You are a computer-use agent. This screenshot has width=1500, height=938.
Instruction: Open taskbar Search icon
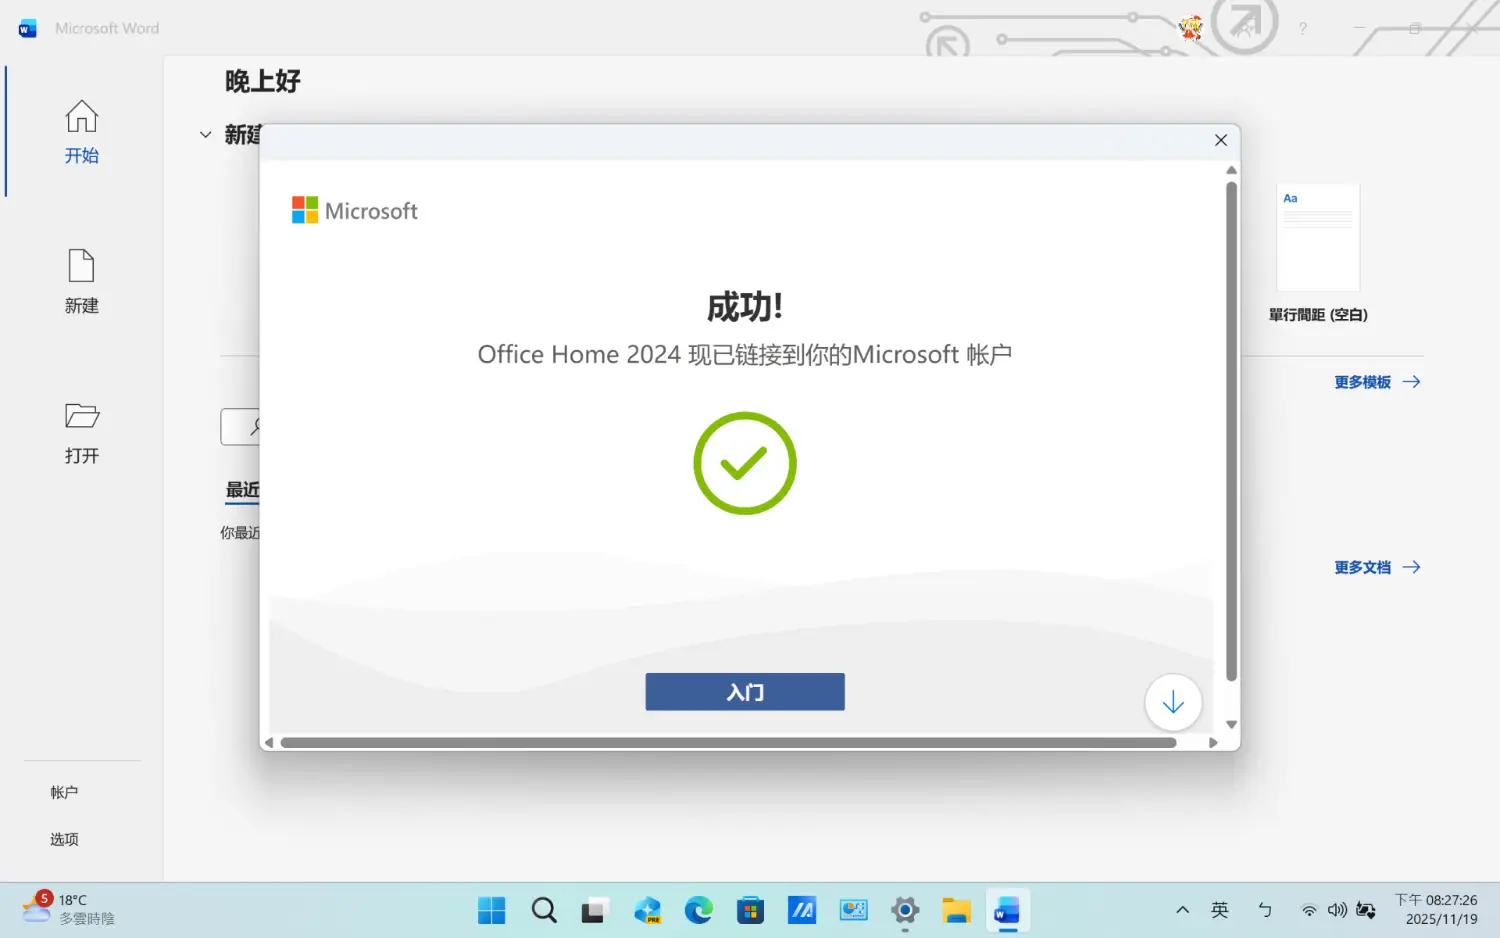point(544,910)
